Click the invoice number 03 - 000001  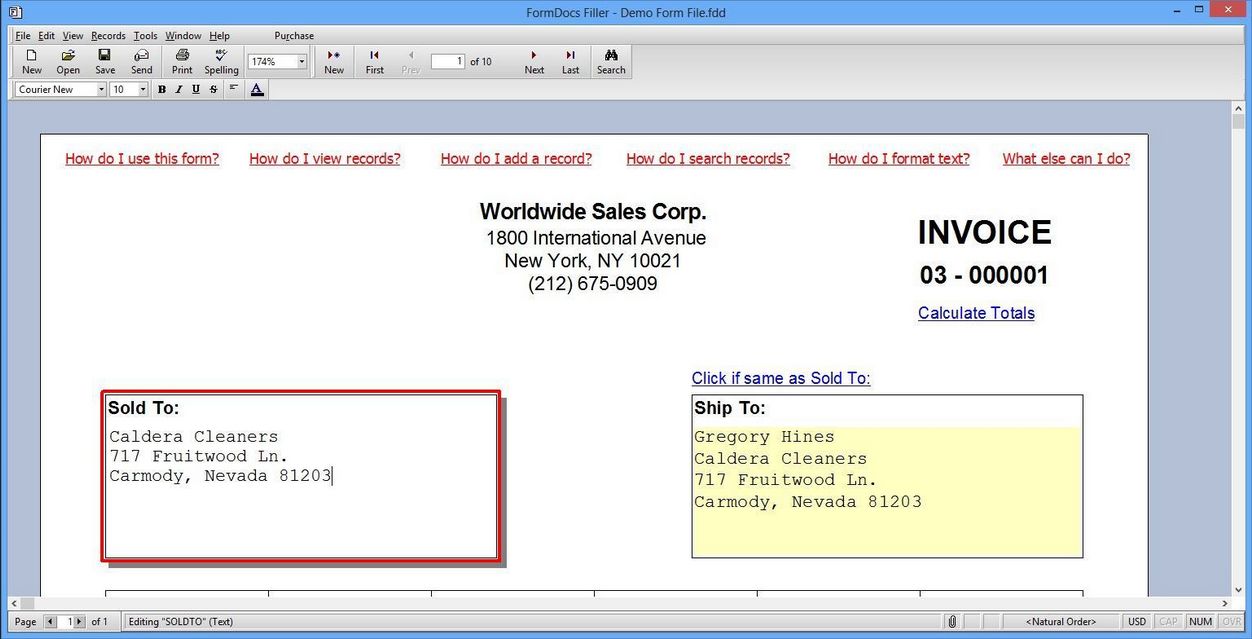click(984, 276)
